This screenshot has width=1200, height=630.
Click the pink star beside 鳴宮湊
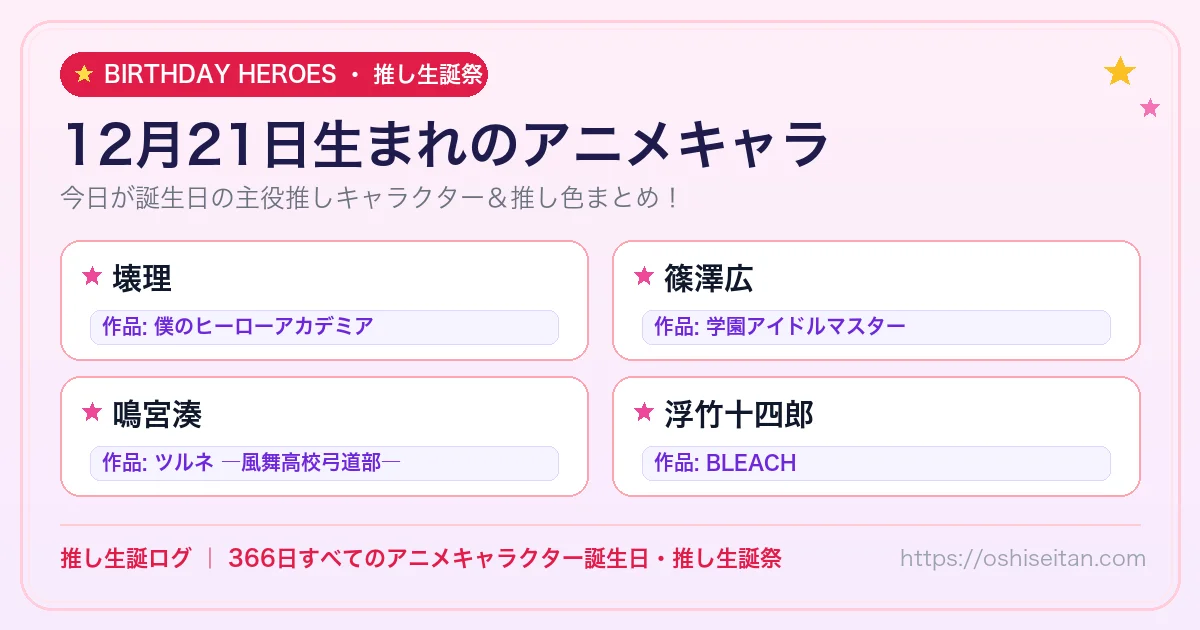[x=92, y=412]
